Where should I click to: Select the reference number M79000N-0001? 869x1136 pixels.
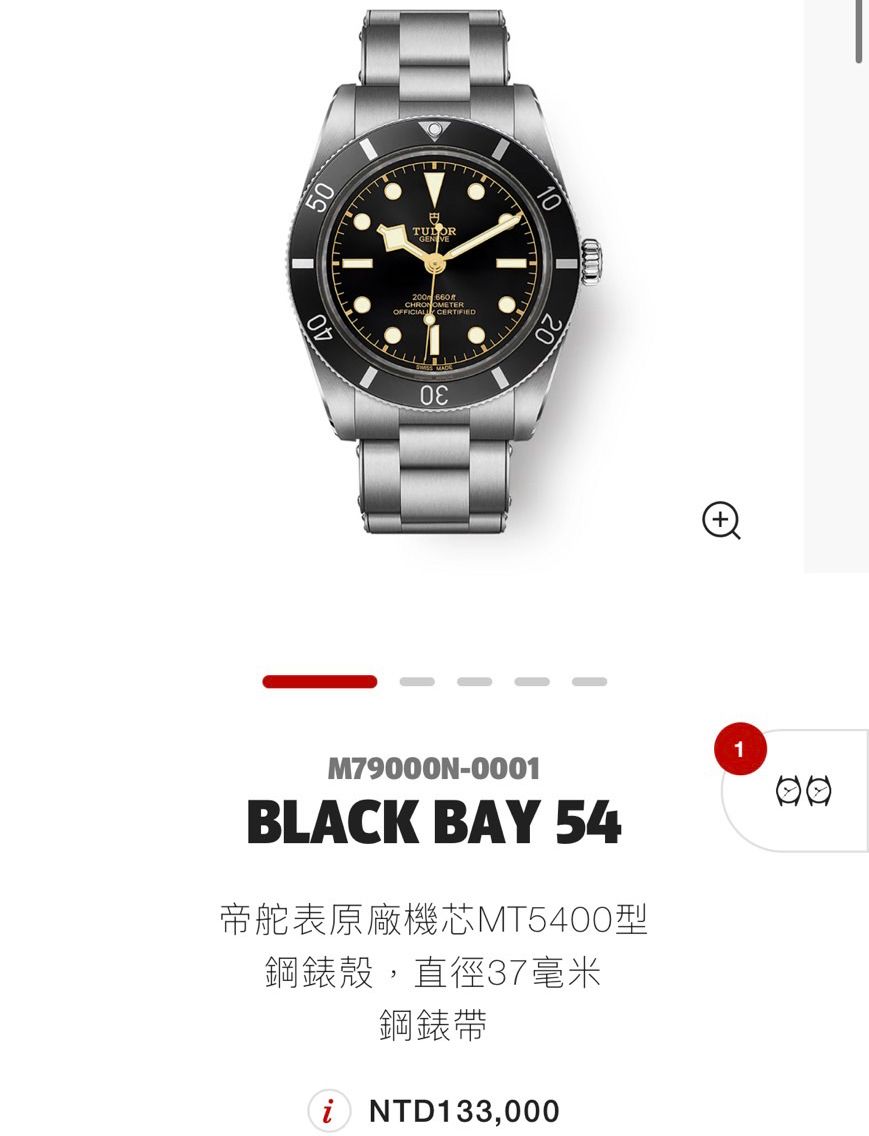coord(434,769)
